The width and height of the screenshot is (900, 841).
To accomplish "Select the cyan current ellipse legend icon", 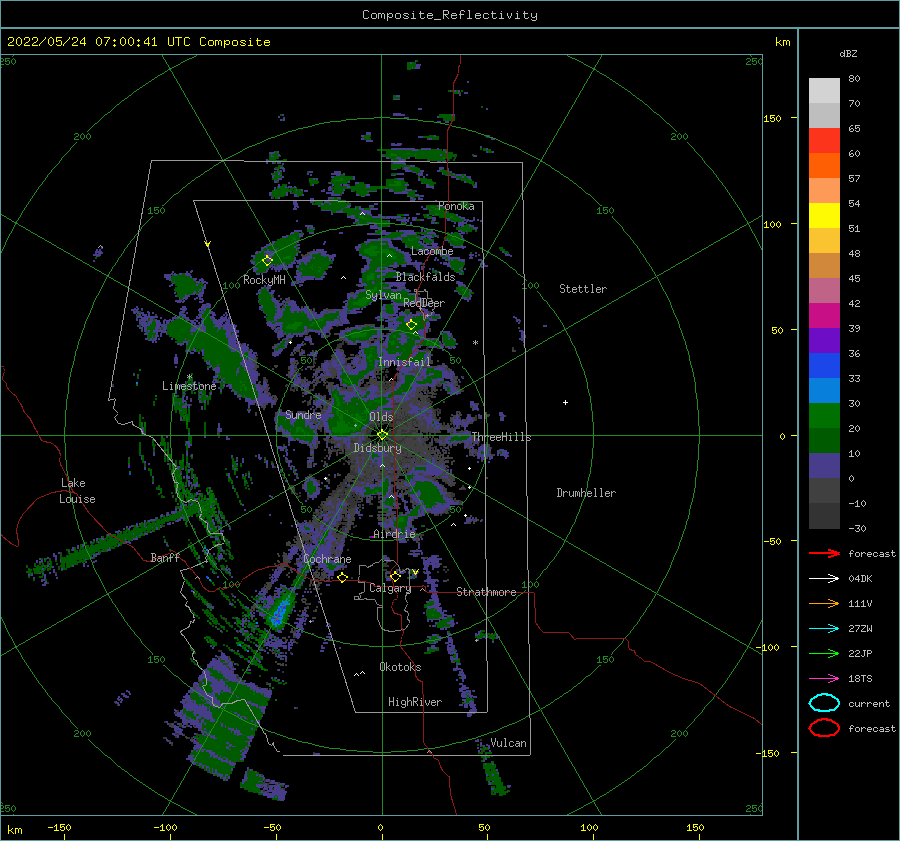I will [x=824, y=703].
